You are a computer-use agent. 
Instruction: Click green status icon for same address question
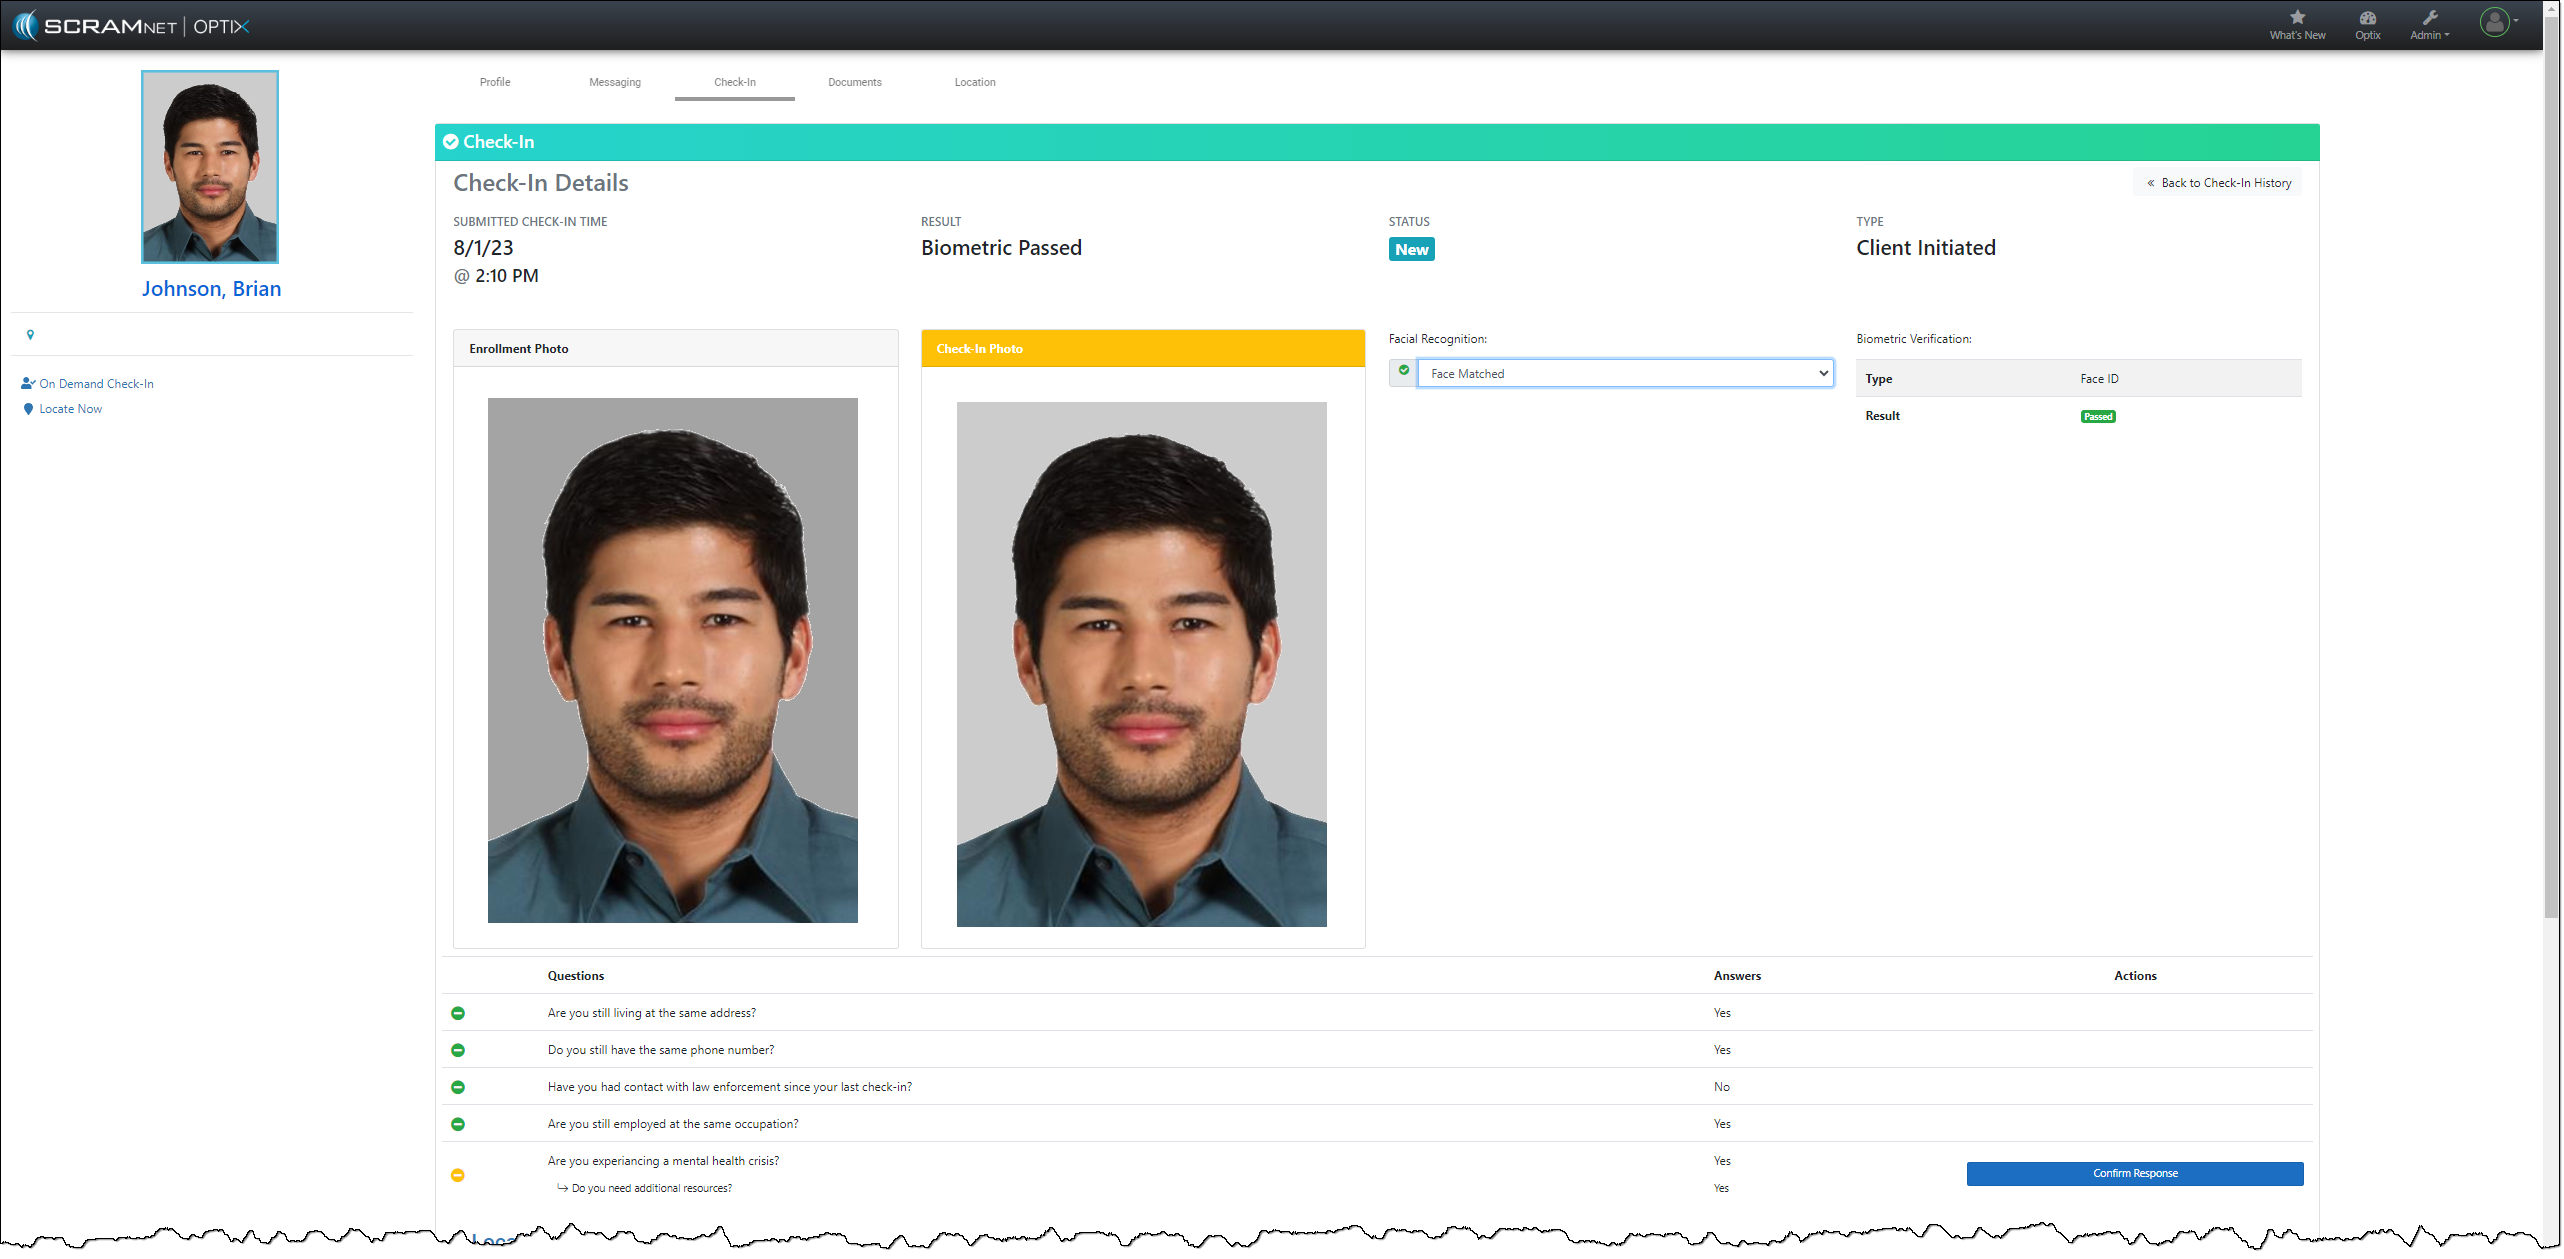coord(458,1013)
